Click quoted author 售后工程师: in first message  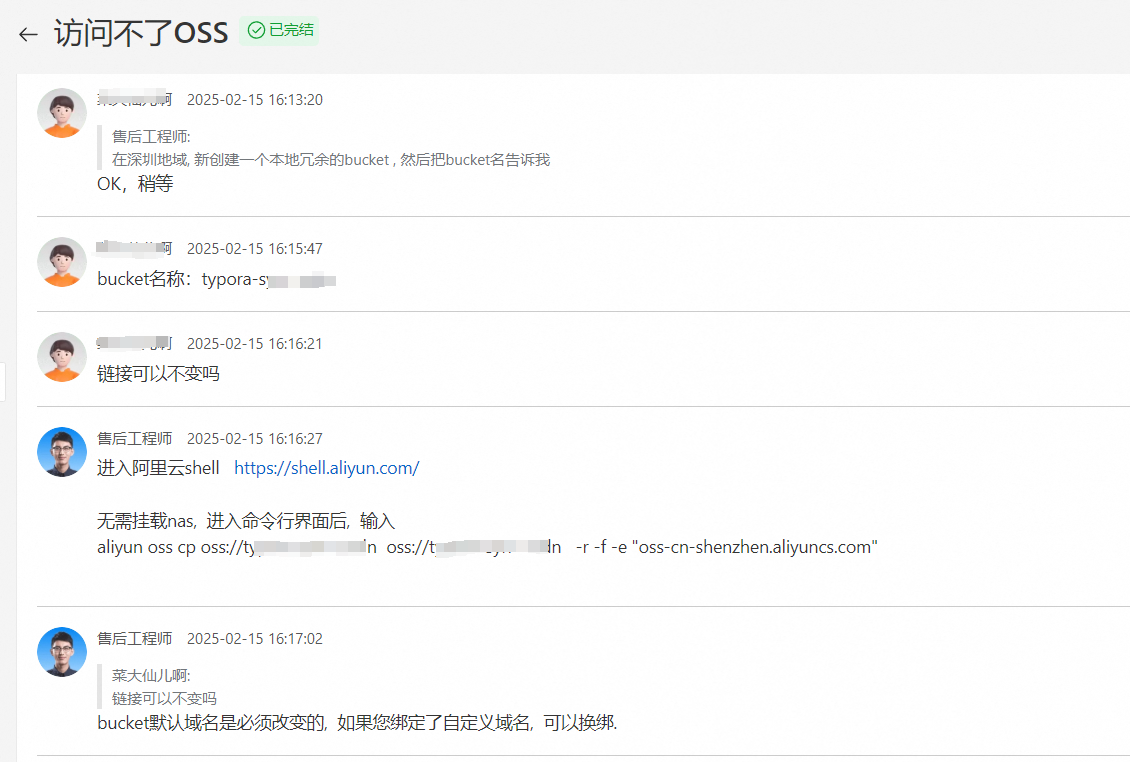[151, 136]
